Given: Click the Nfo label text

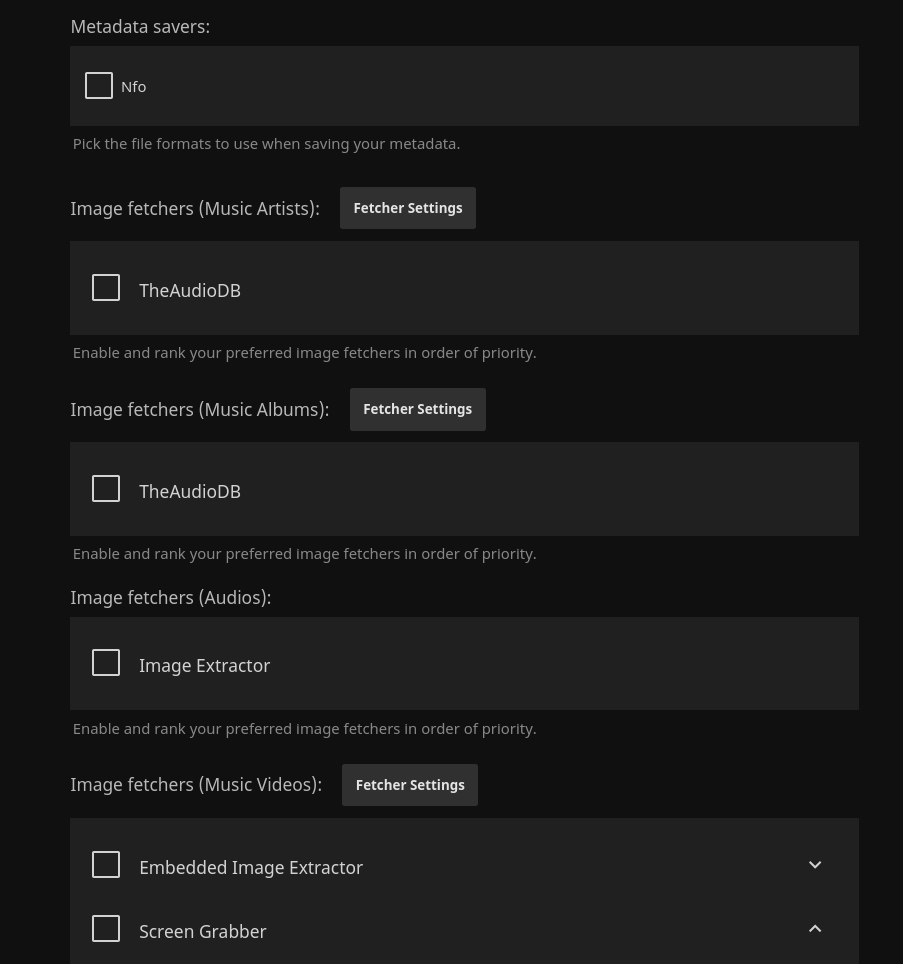Looking at the screenshot, I should point(133,87).
